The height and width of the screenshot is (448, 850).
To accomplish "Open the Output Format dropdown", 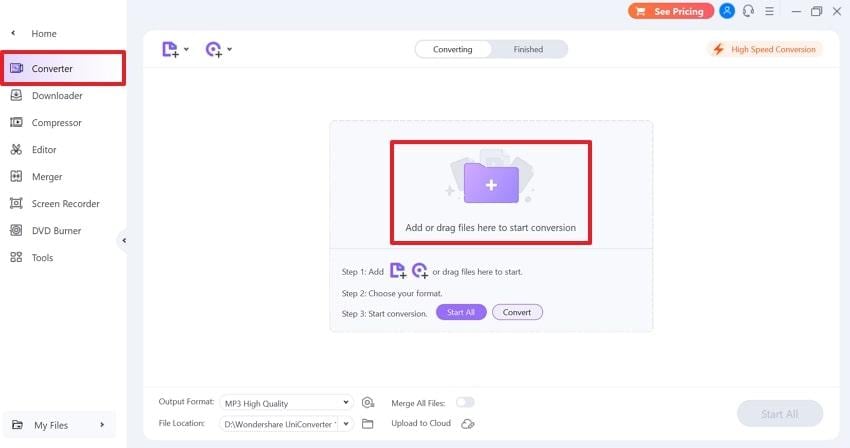I will [286, 403].
